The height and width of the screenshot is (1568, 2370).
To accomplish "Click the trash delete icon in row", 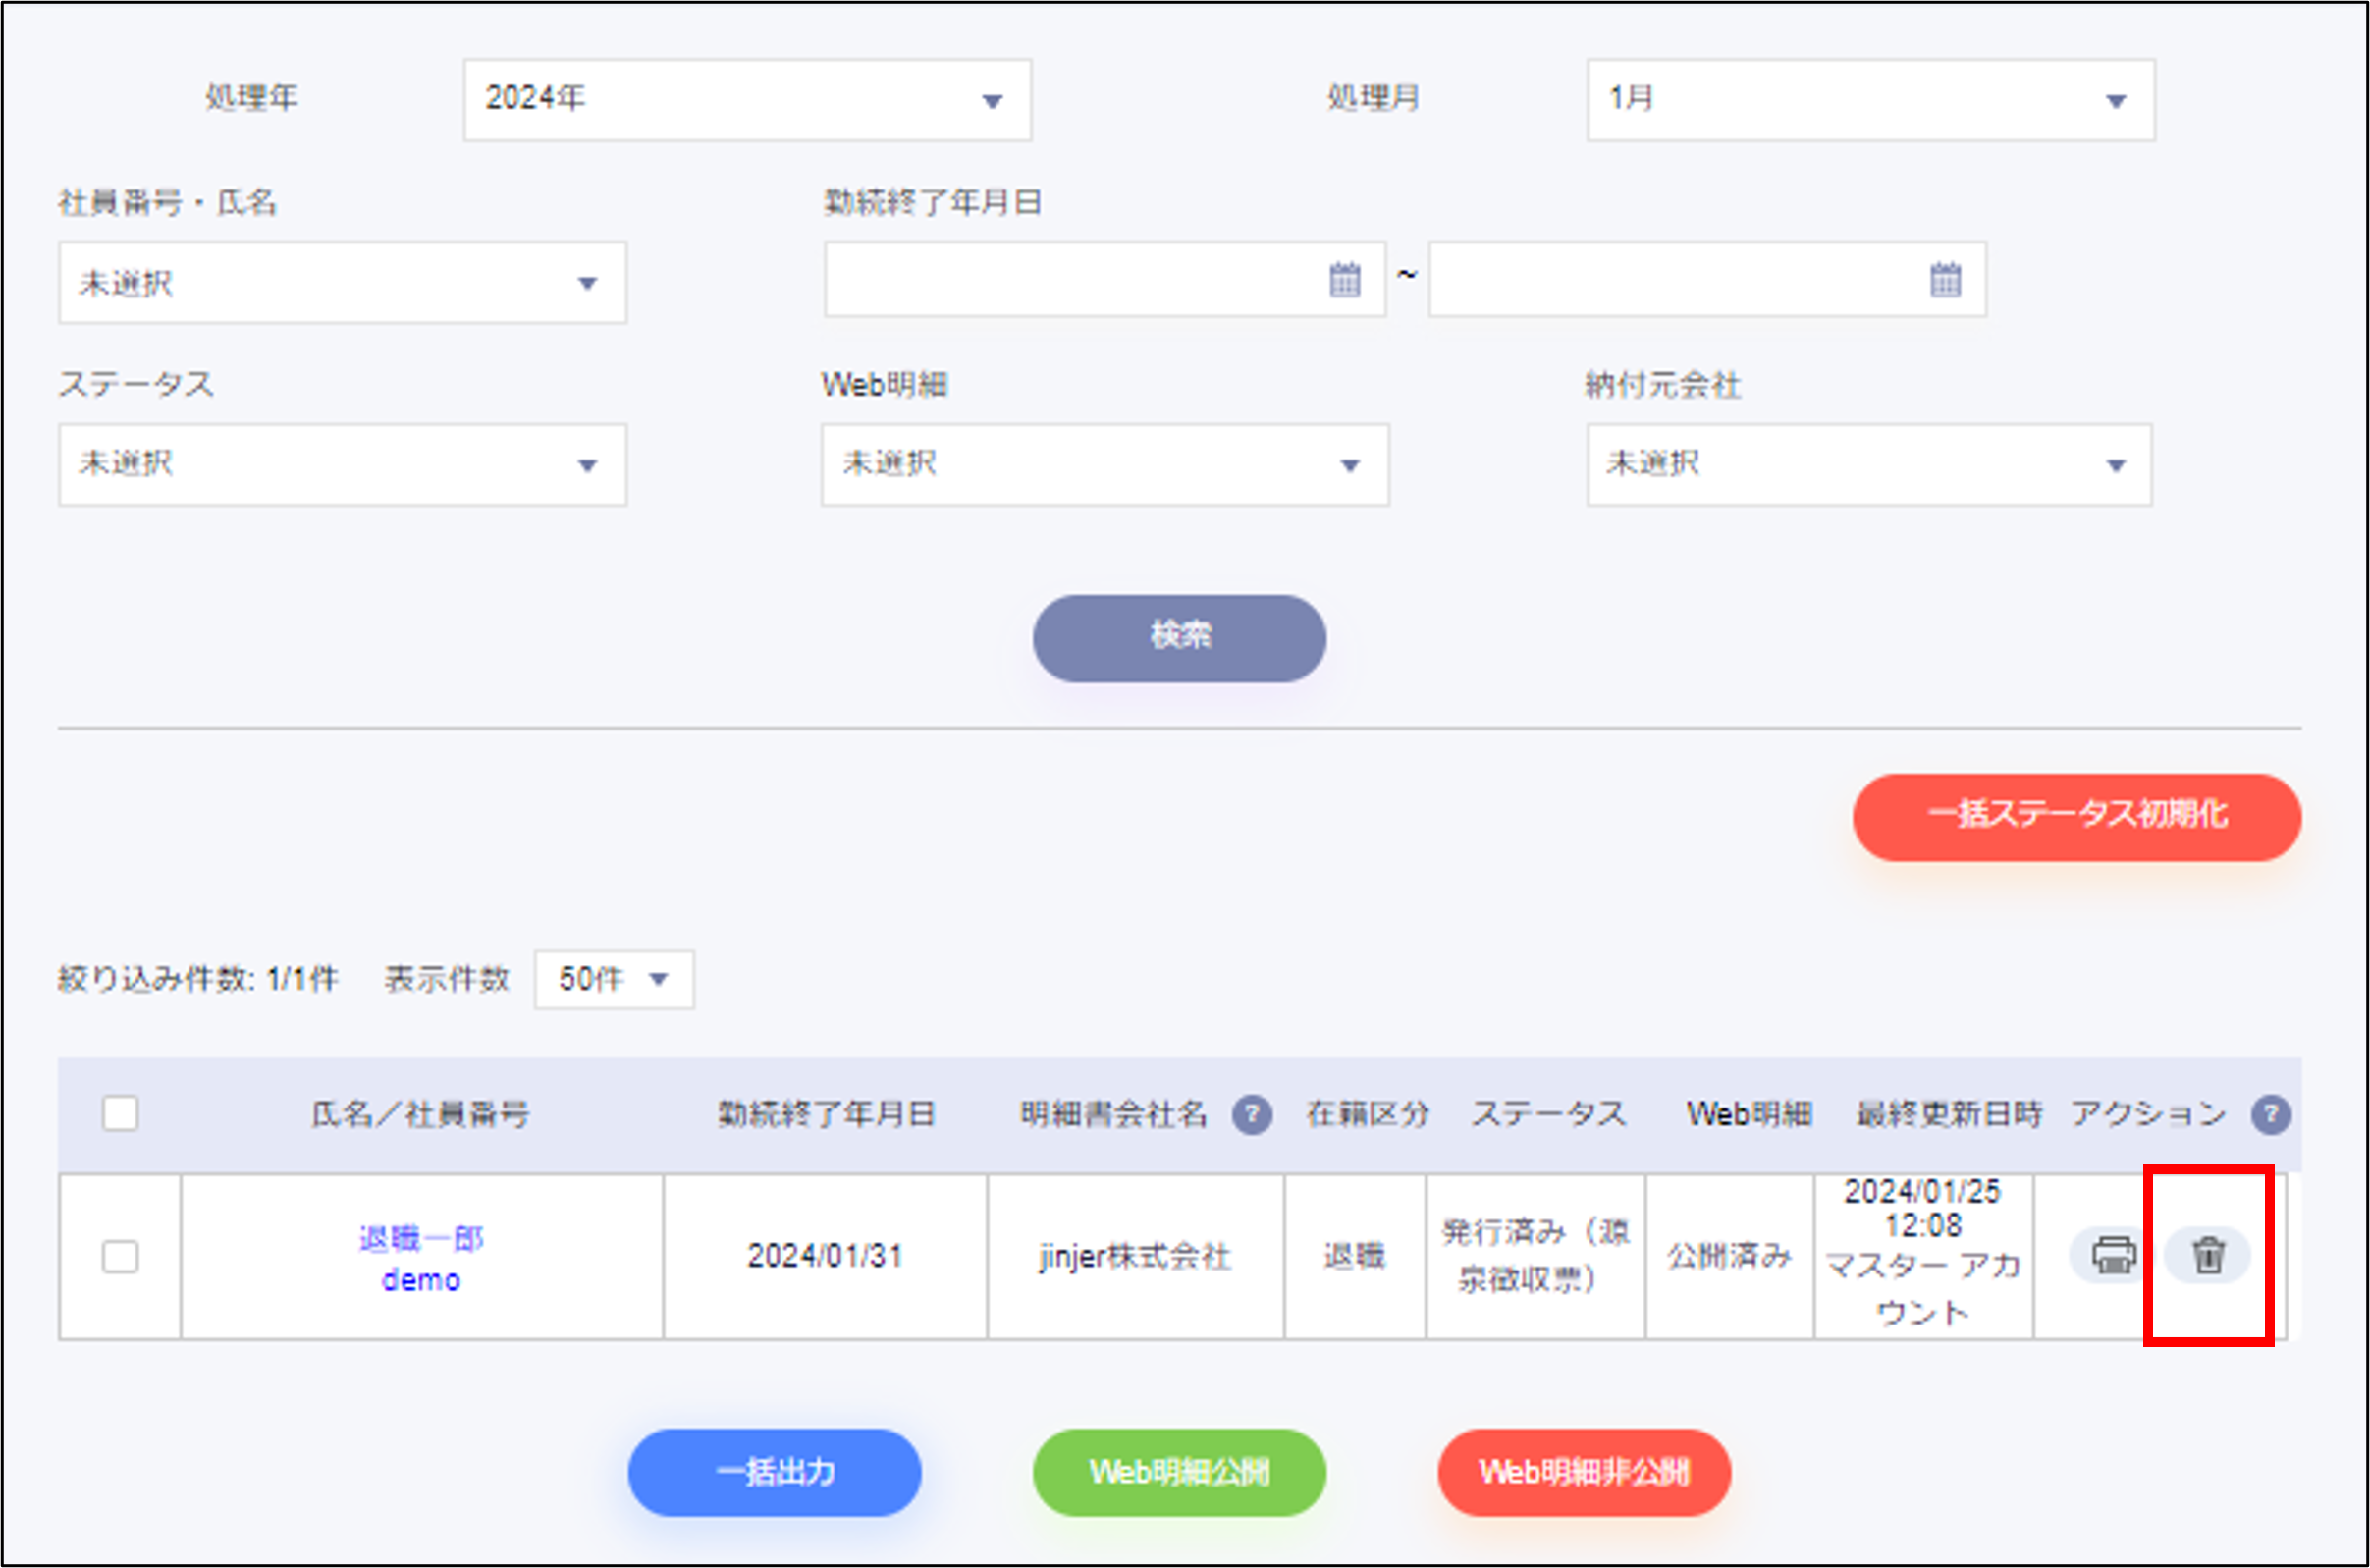I will pos(2208,1254).
